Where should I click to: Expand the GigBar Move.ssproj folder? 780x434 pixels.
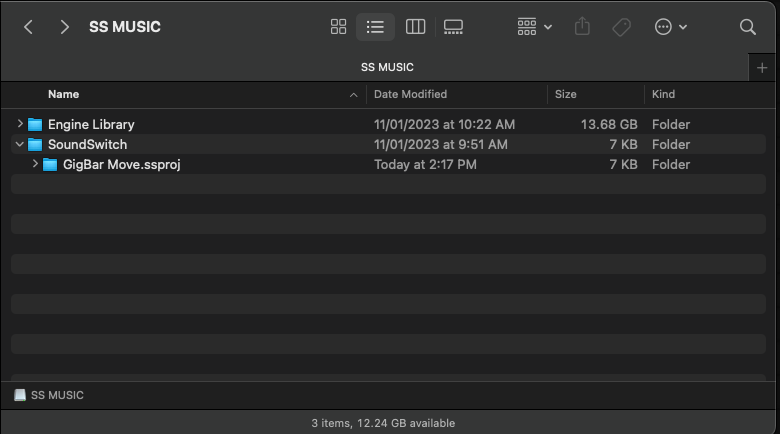(x=35, y=163)
